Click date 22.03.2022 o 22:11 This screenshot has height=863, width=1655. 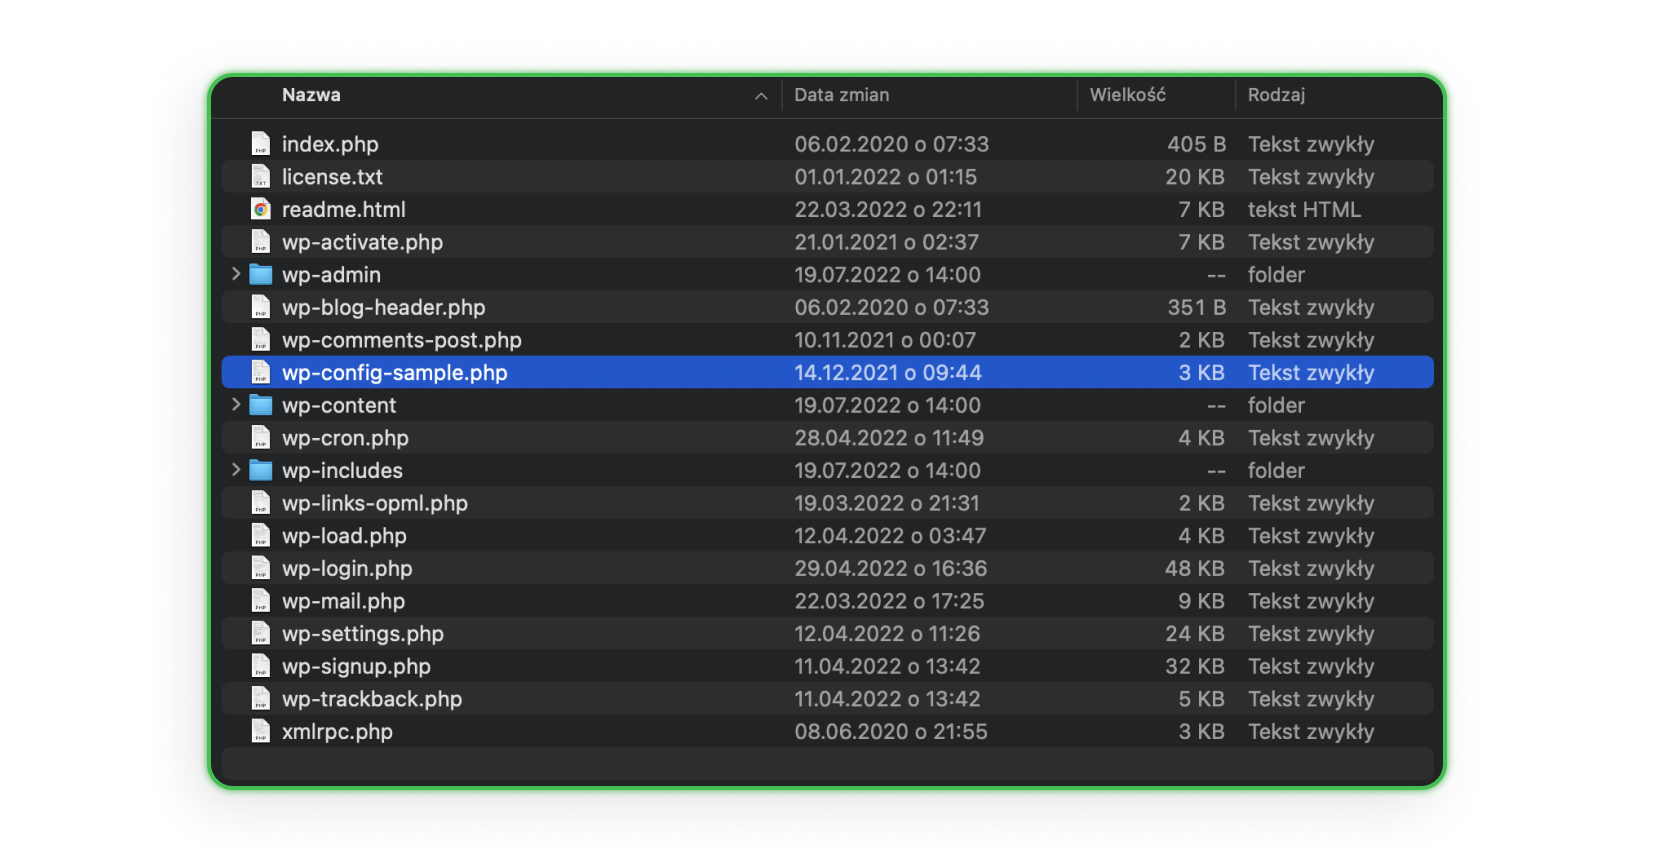(888, 209)
